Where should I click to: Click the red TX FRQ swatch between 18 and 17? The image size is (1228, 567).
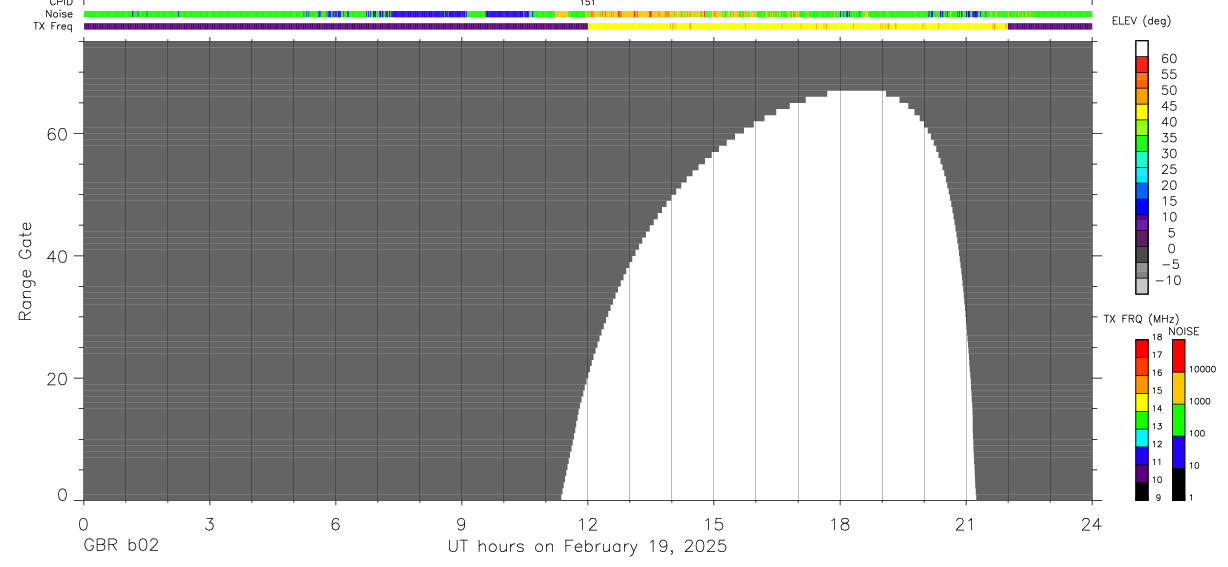tap(1141, 348)
